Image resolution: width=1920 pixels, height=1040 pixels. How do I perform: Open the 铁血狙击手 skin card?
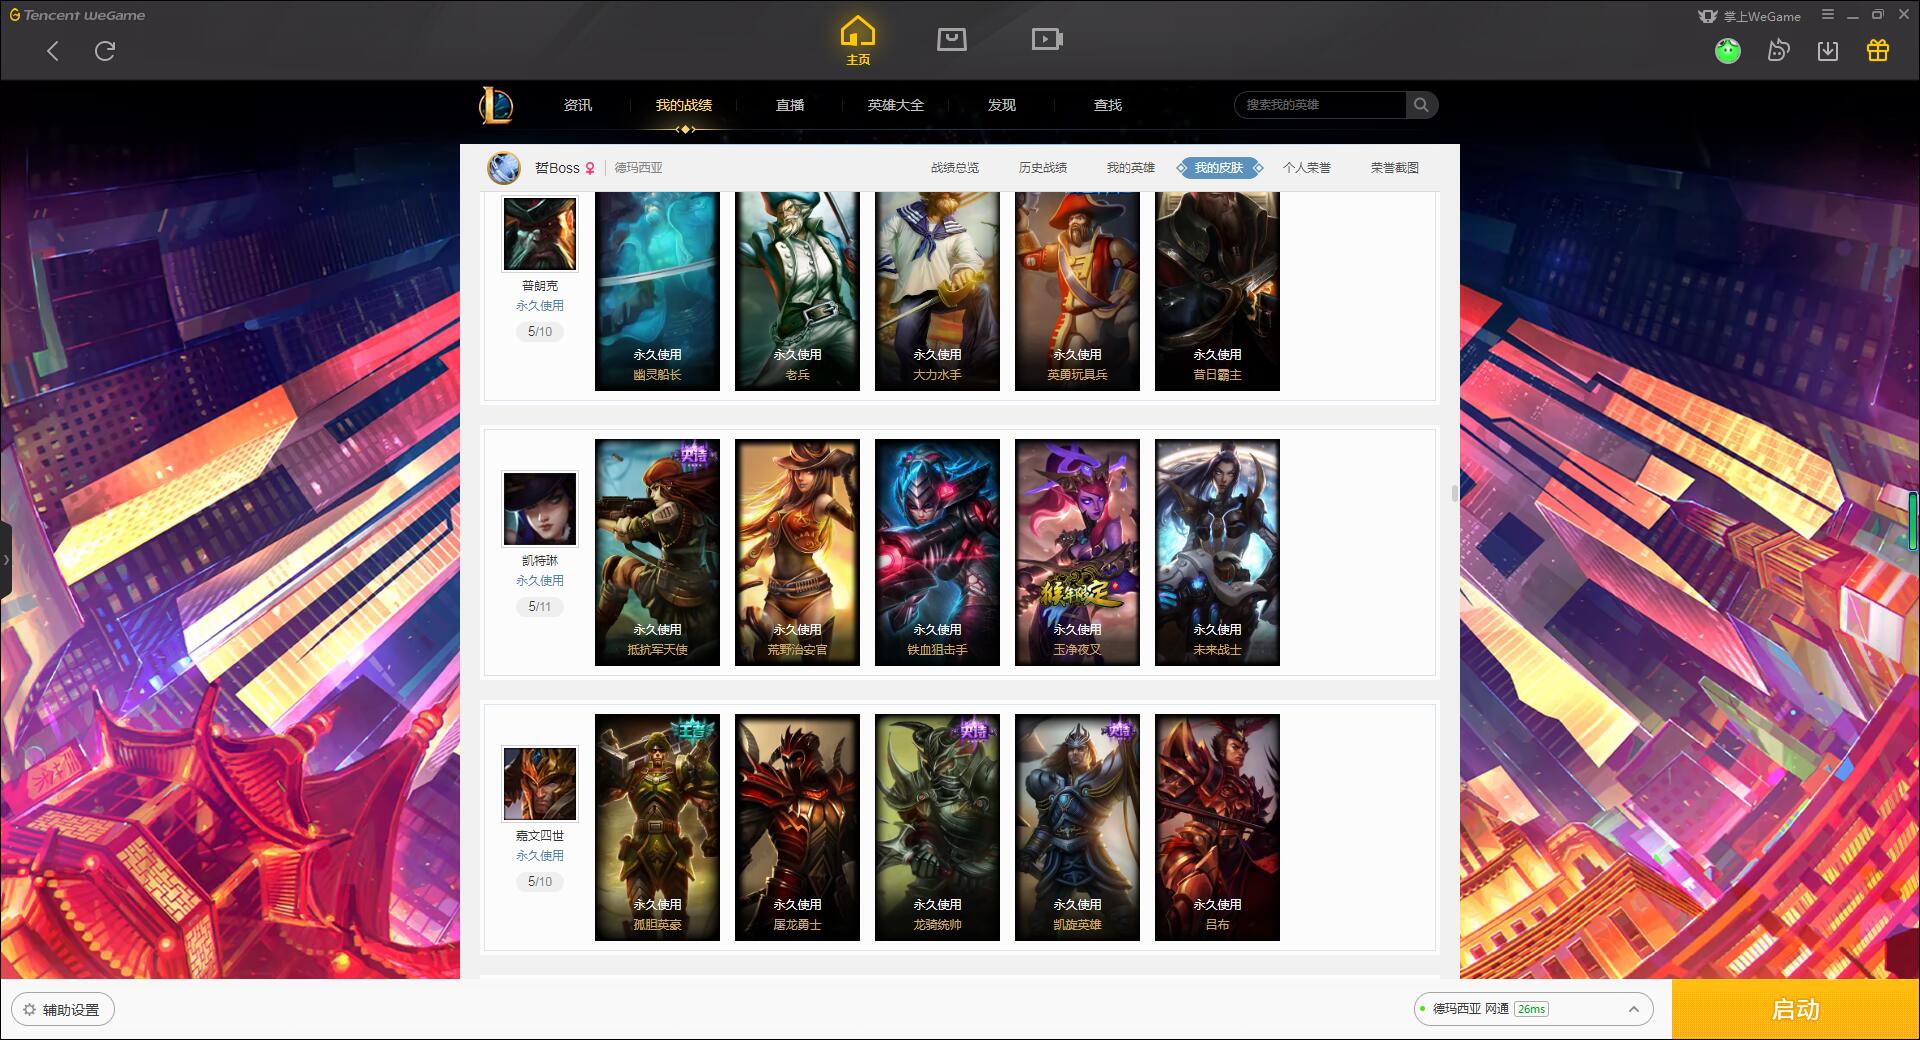[x=937, y=553]
